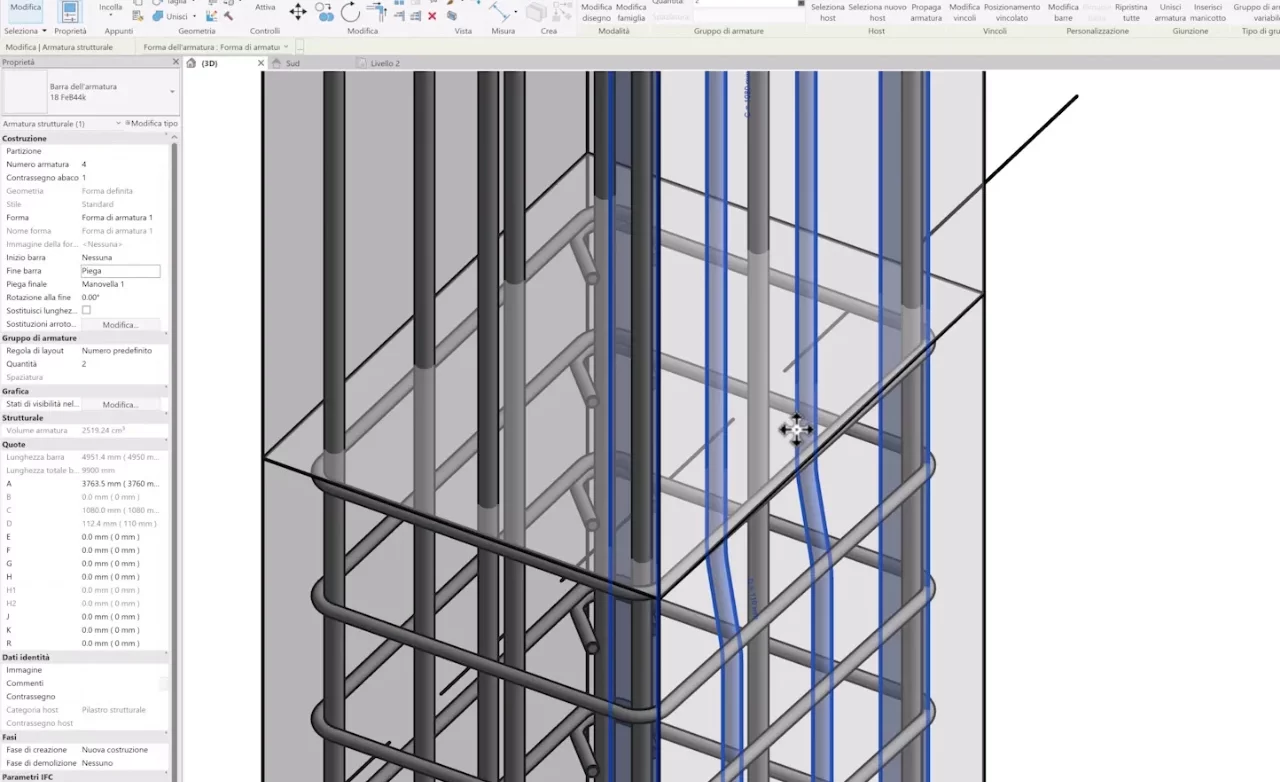Switch to the Sud view tab
This screenshot has height=782, width=1280.
coord(292,62)
